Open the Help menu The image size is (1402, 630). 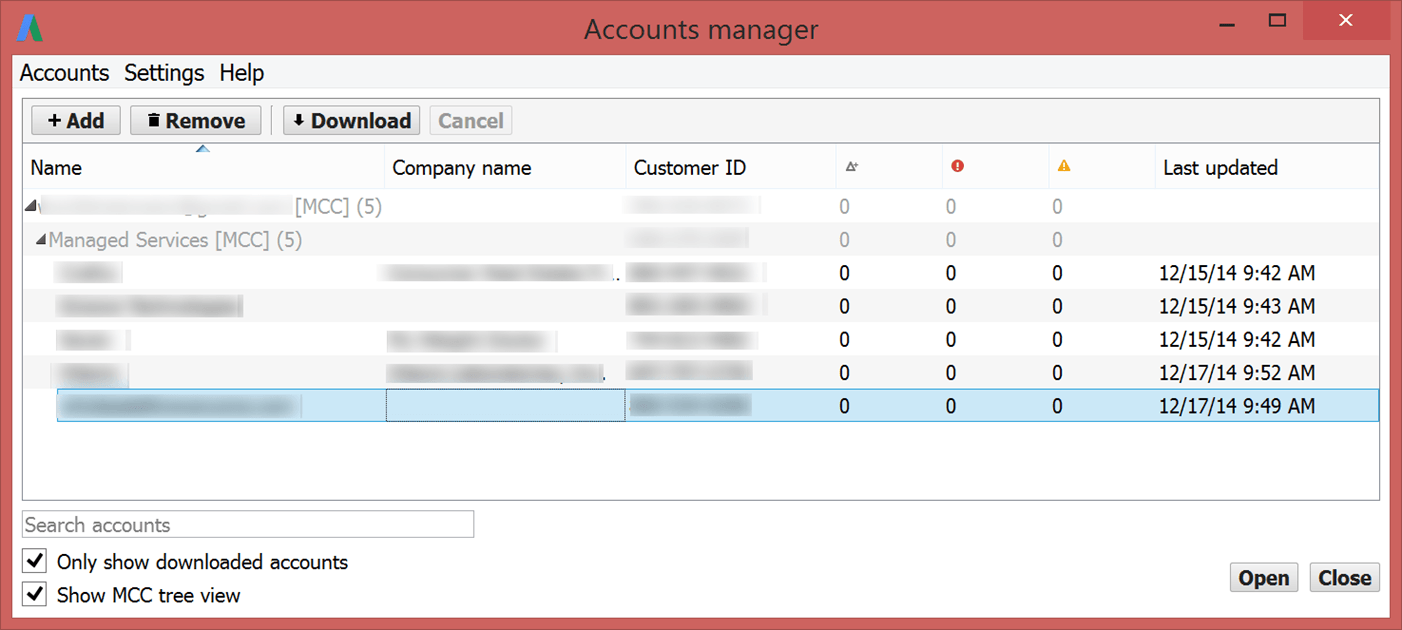[242, 73]
